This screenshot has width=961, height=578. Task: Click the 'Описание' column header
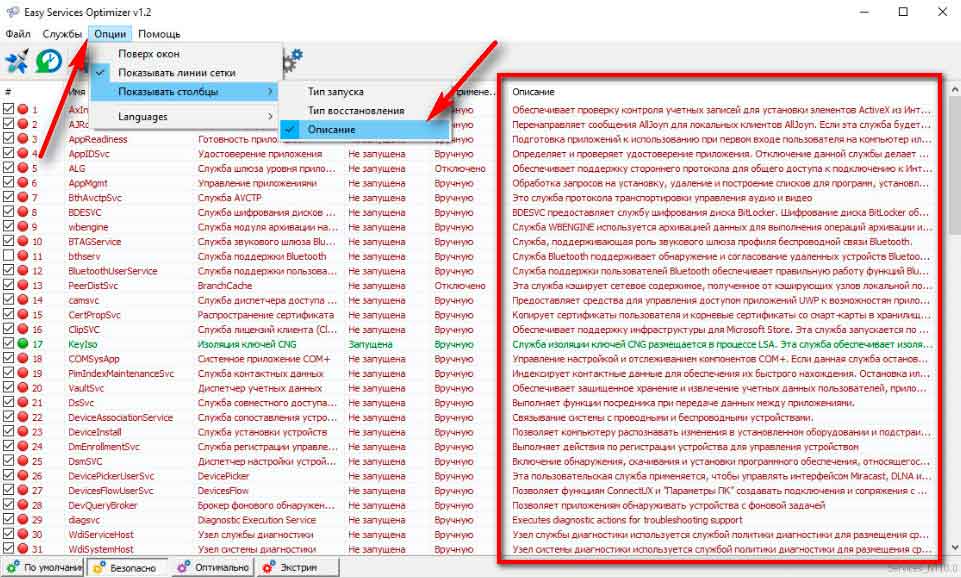(x=720, y=92)
